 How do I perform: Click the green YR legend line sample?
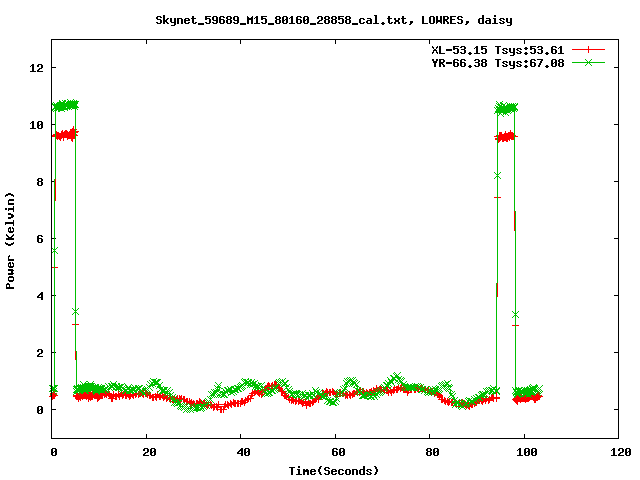588,62
